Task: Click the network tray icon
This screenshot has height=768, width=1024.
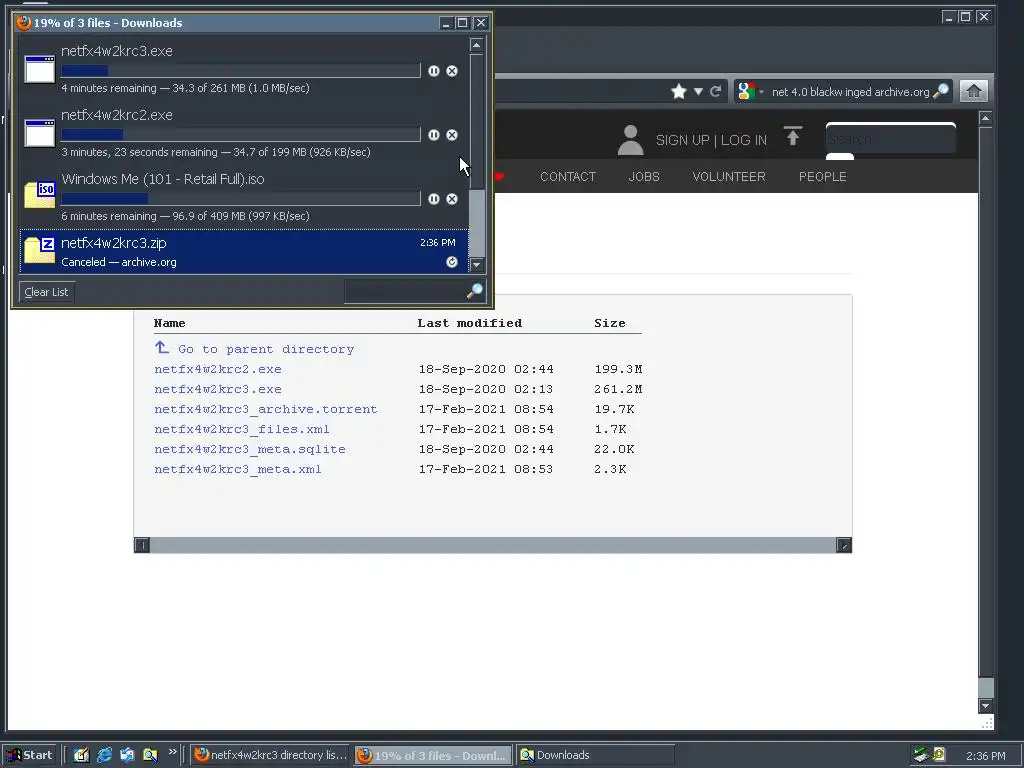Action: pos(921,755)
